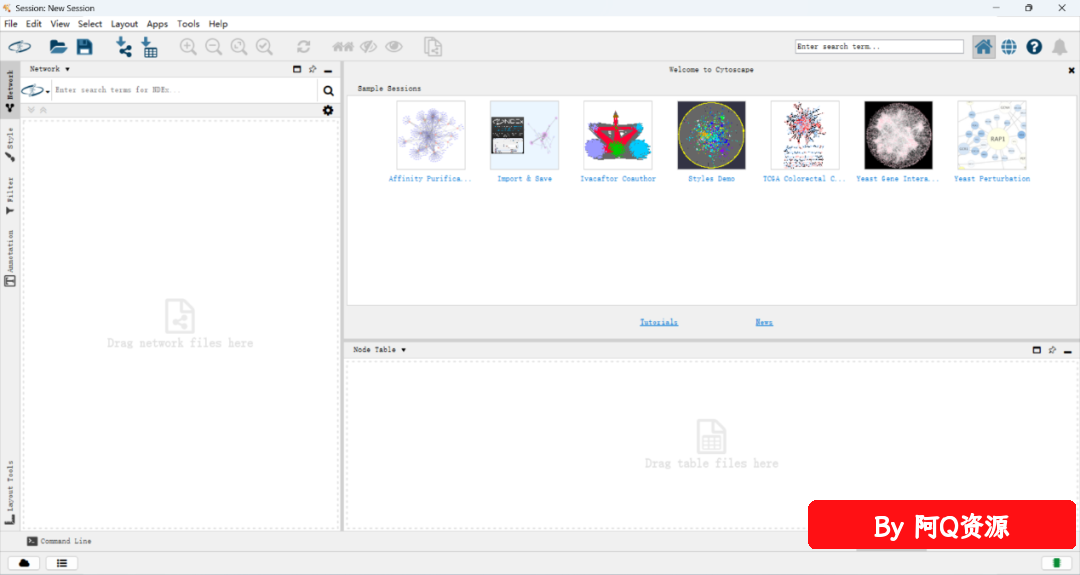The image size is (1080, 575).
Task: Switch to Network side tab
Action: (10, 90)
